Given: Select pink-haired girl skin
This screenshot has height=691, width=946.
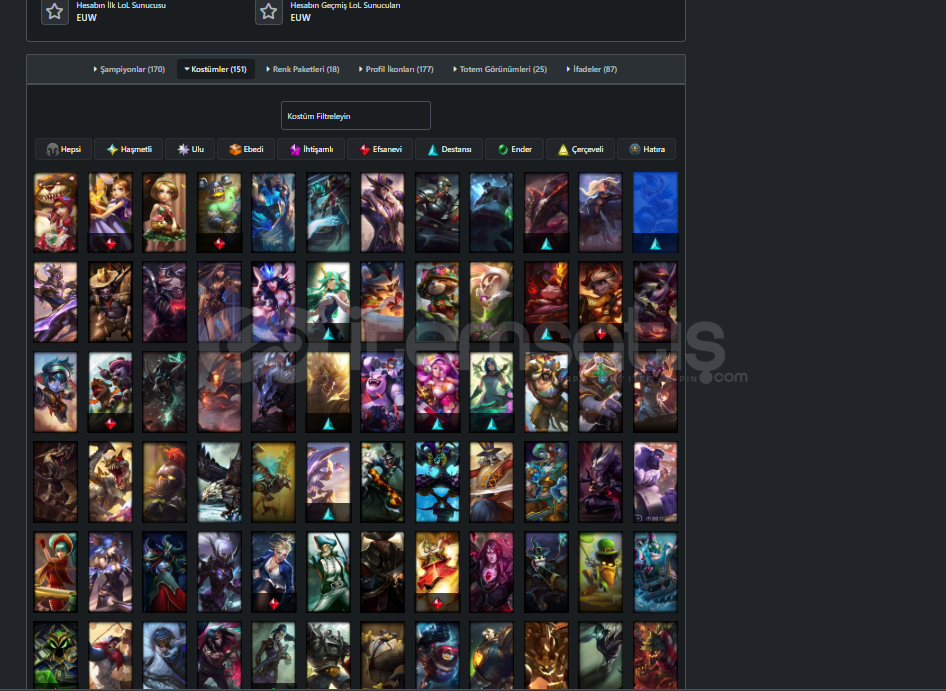Looking at the screenshot, I should pyautogui.click(x=437, y=392).
